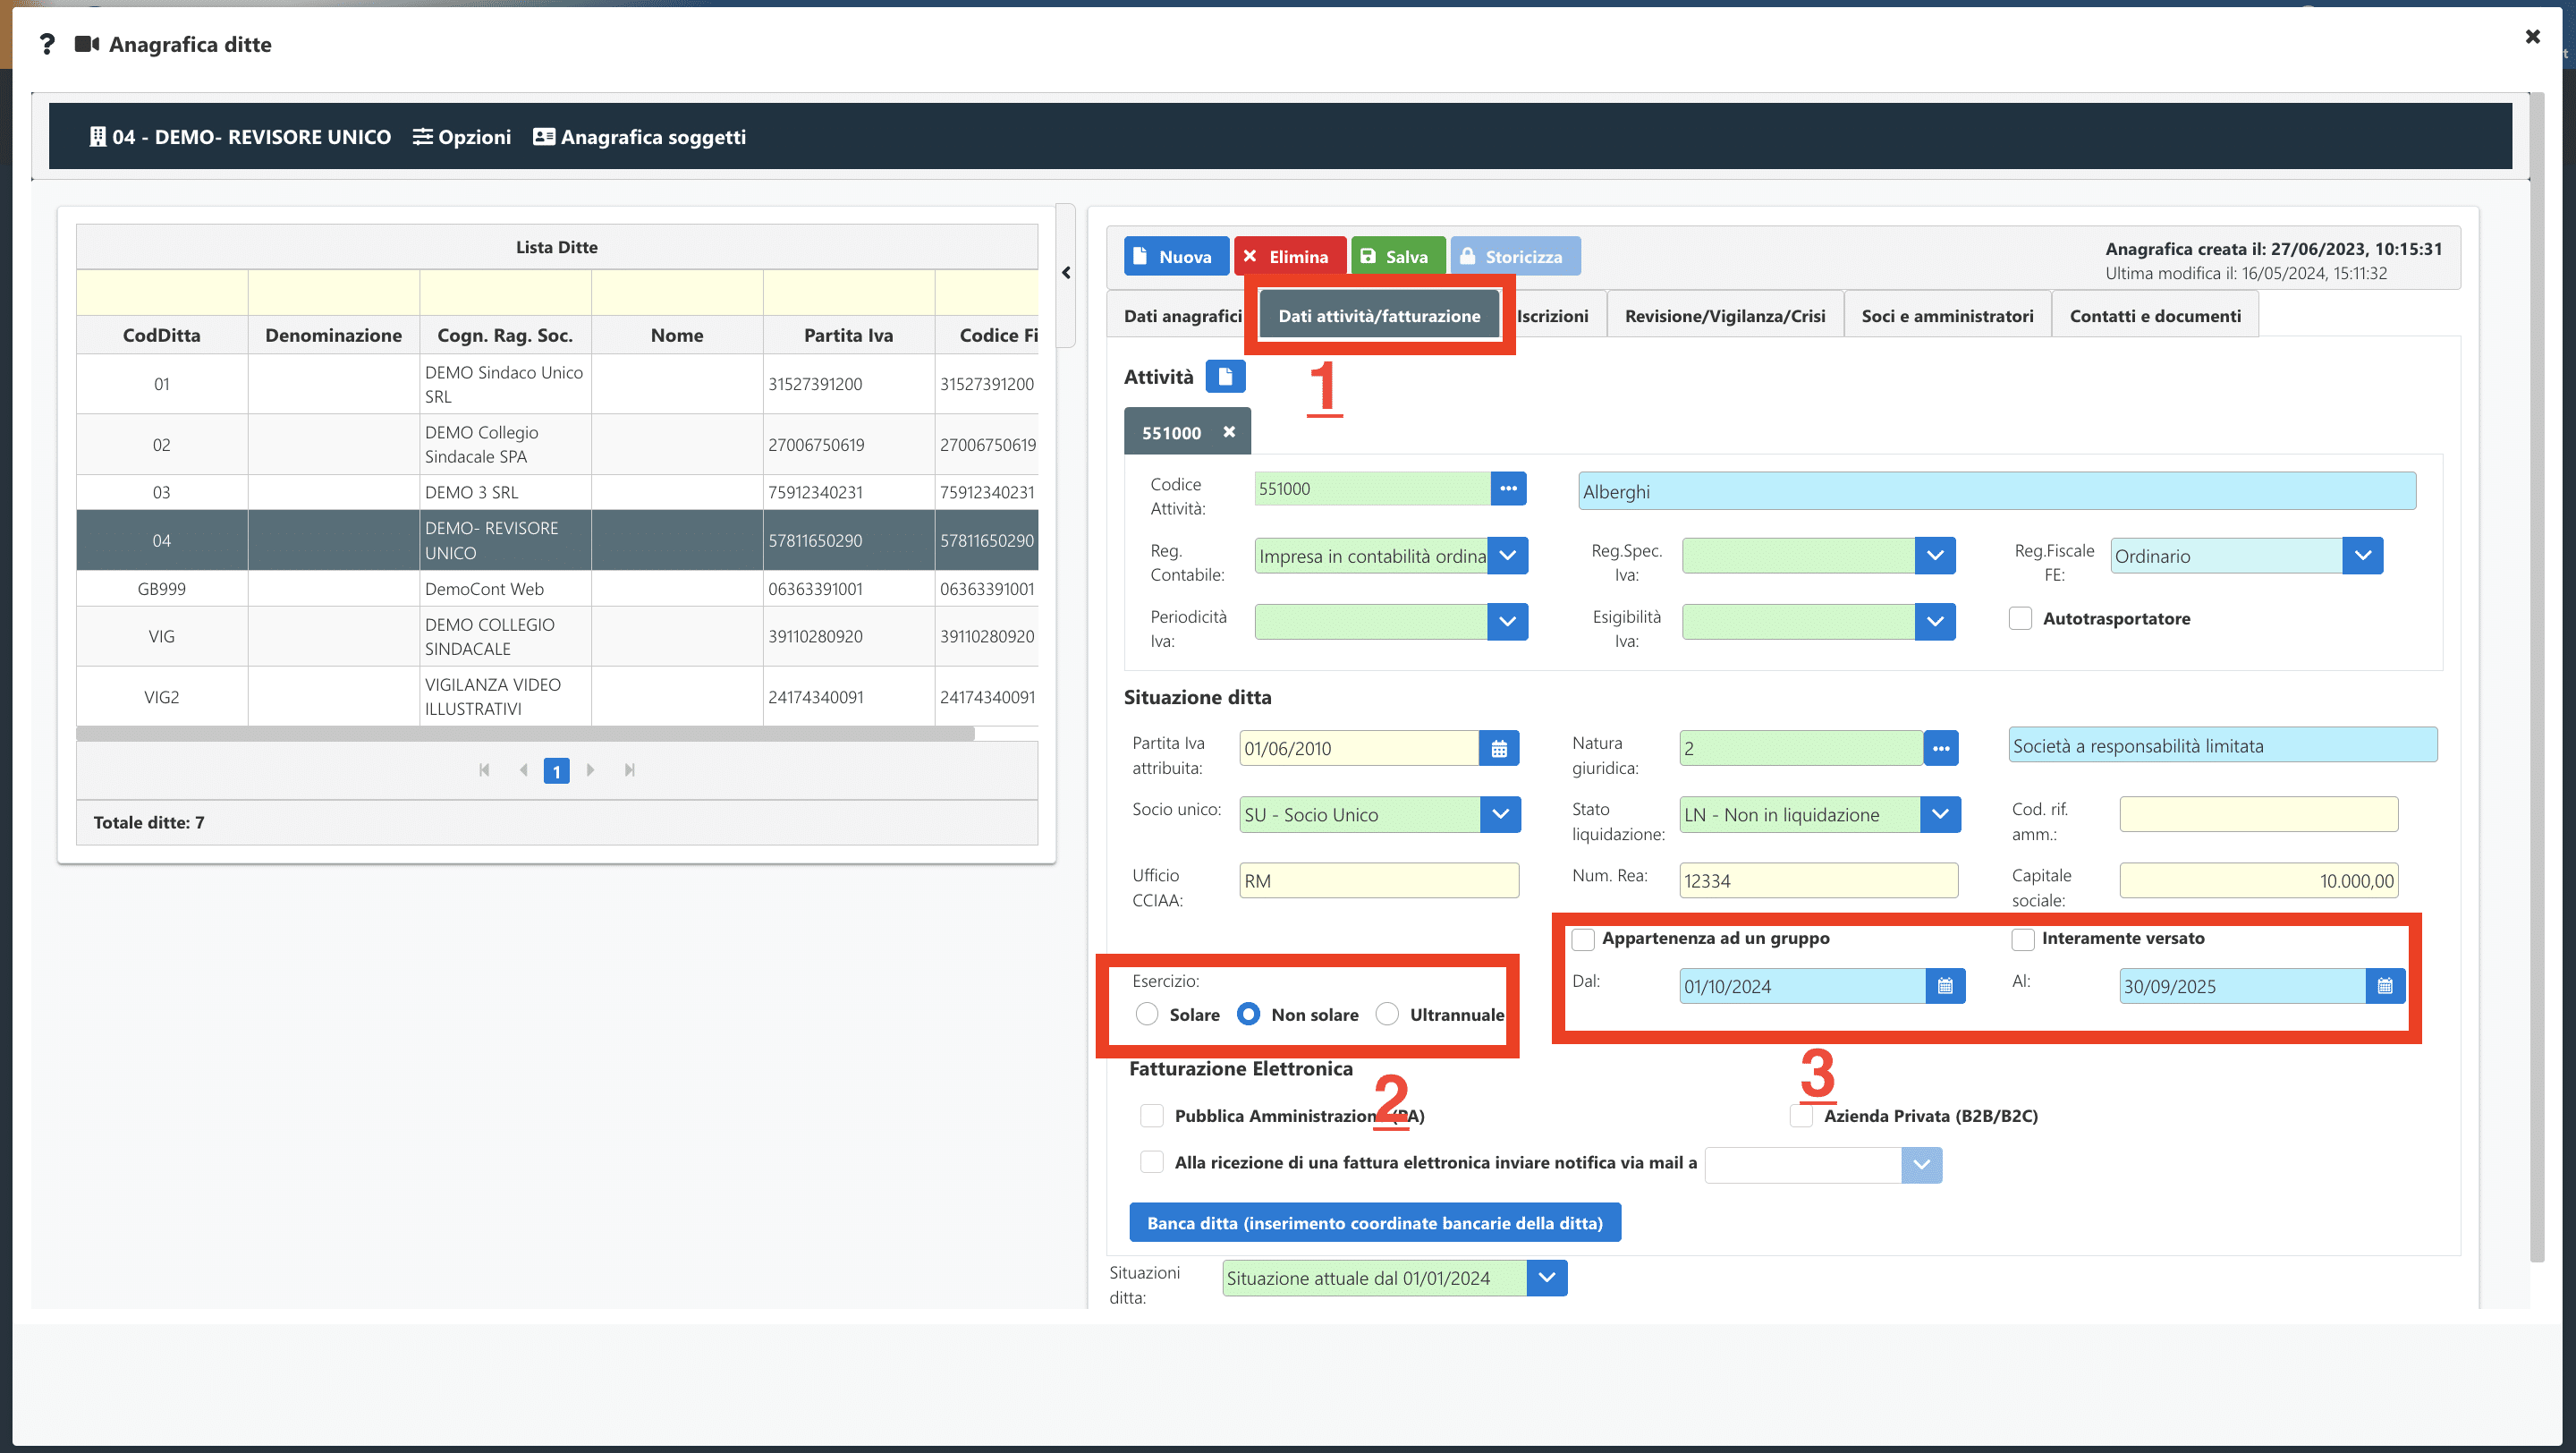Select row DEMO Collegio Sindacale SPA

pyautogui.click(x=557, y=444)
